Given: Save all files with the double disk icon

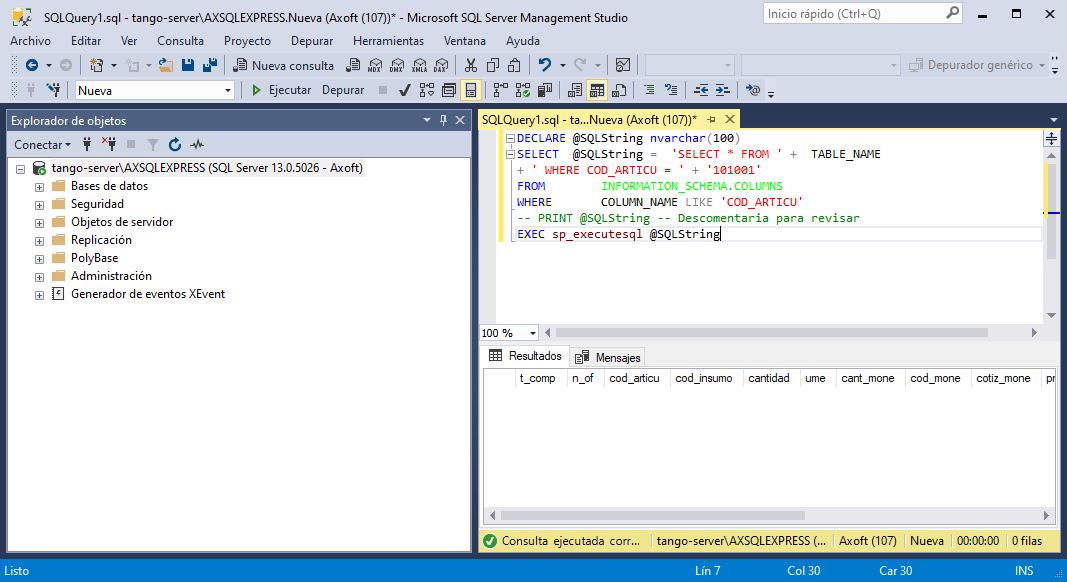Looking at the screenshot, I should click(210, 65).
